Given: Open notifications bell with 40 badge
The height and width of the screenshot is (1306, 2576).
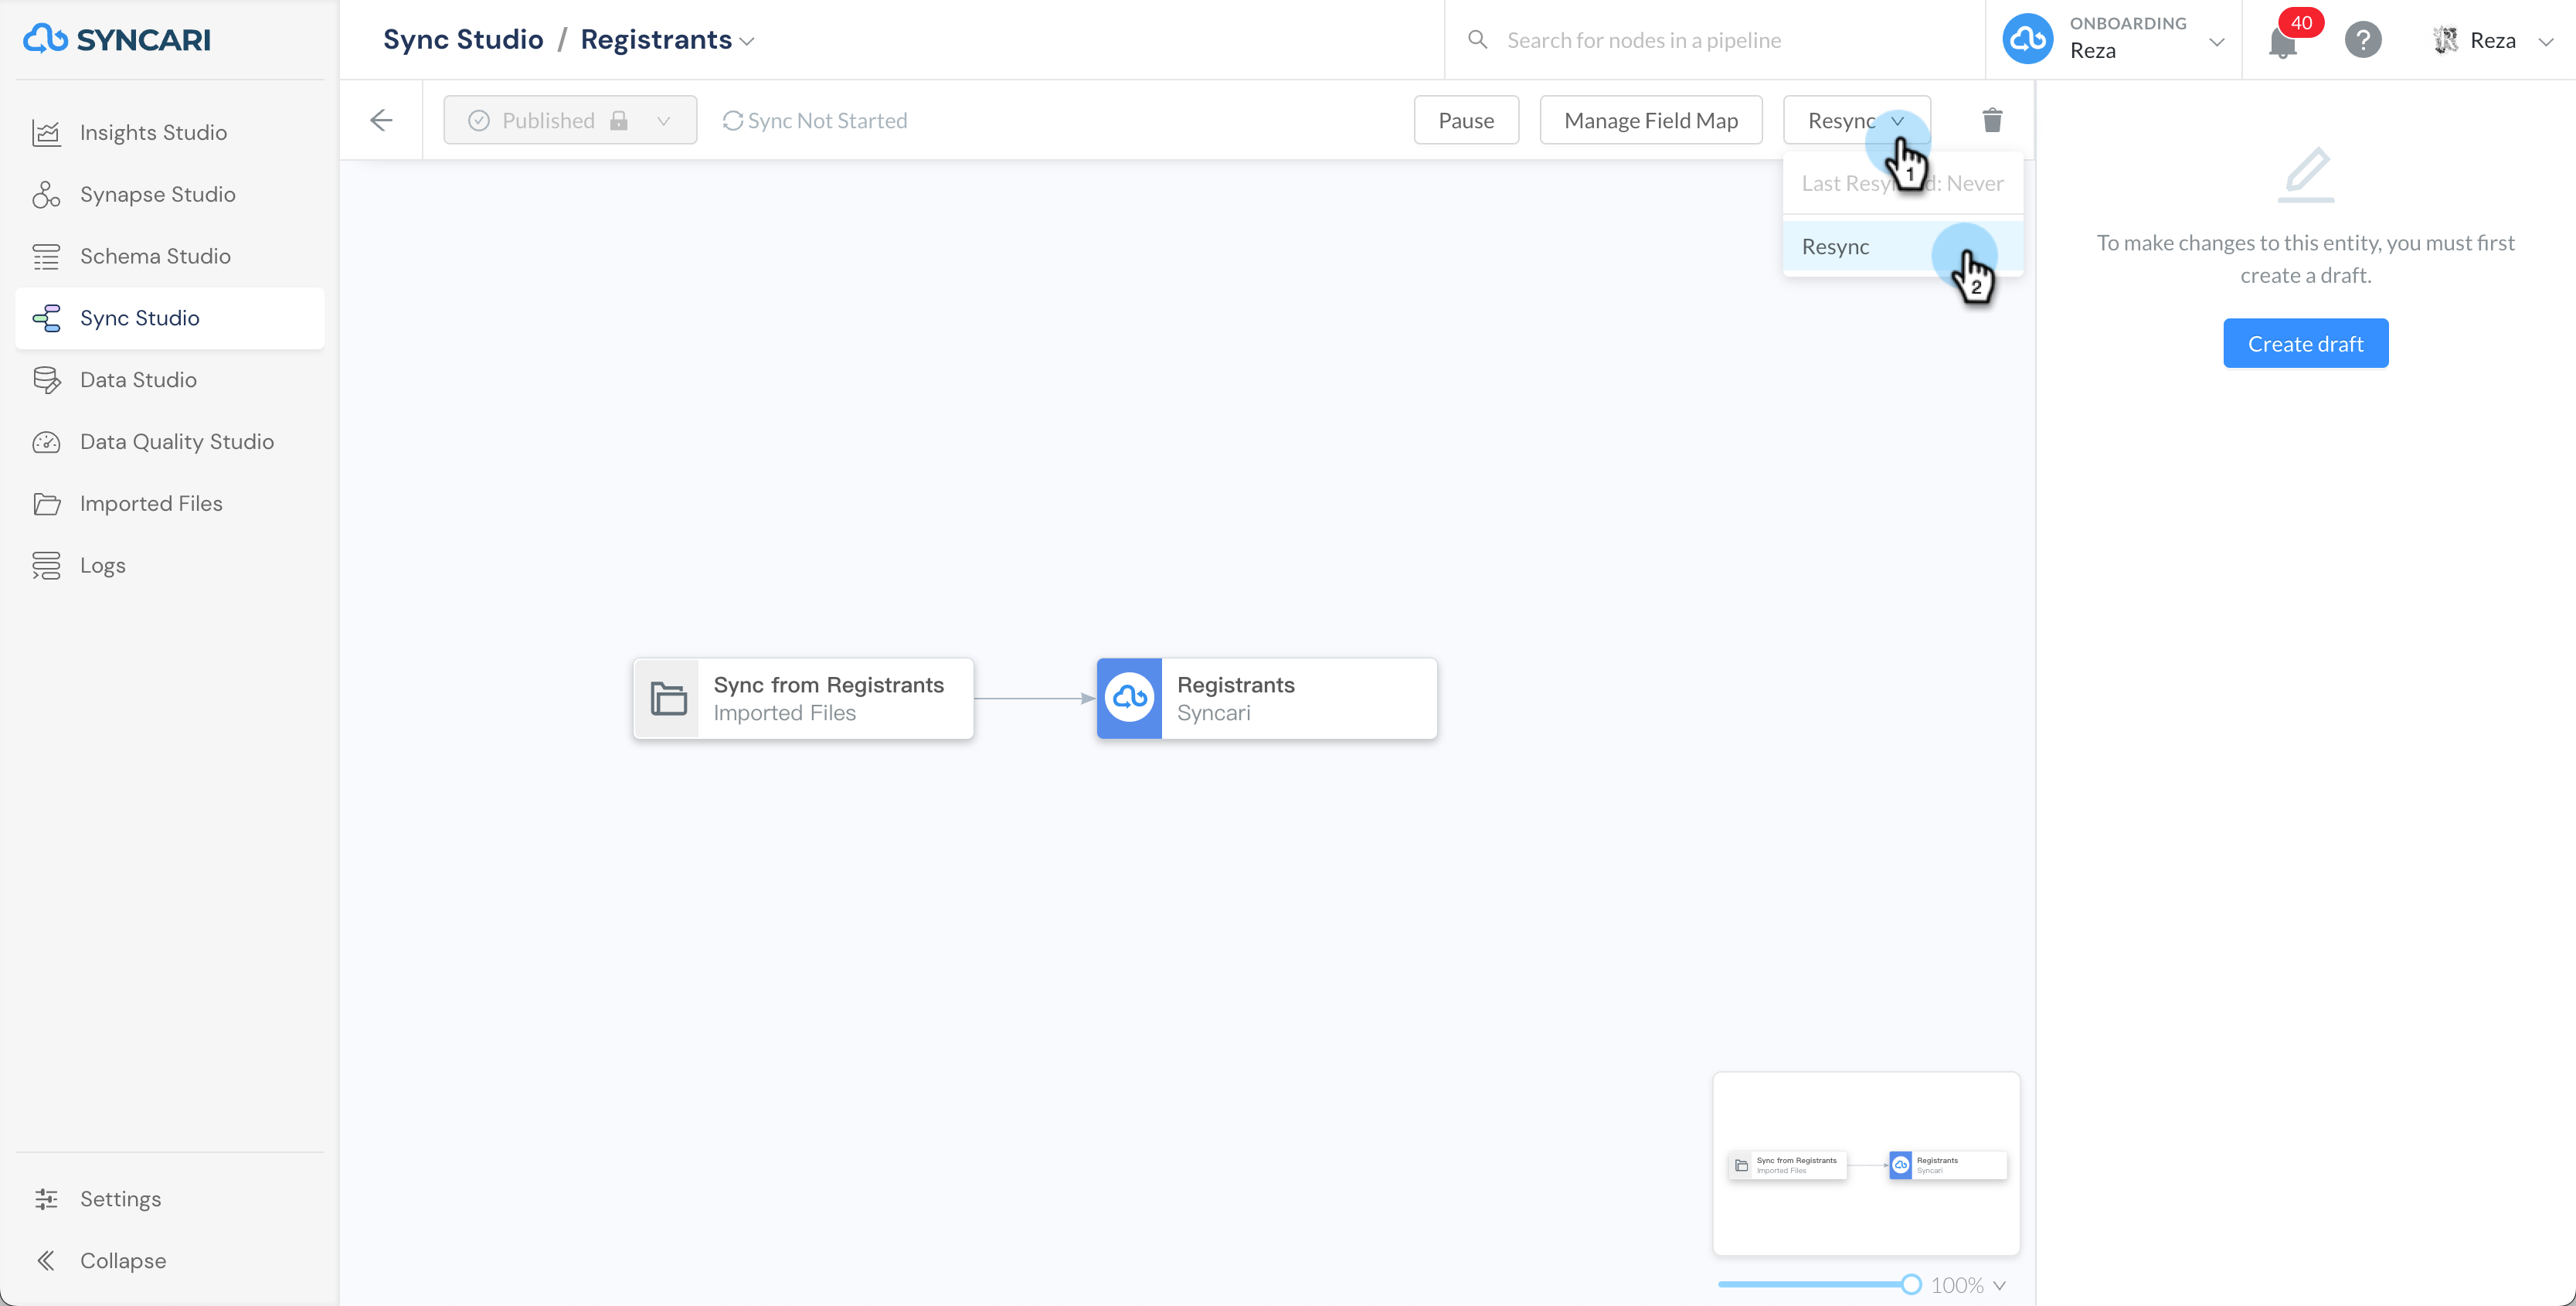Looking at the screenshot, I should (2284, 40).
